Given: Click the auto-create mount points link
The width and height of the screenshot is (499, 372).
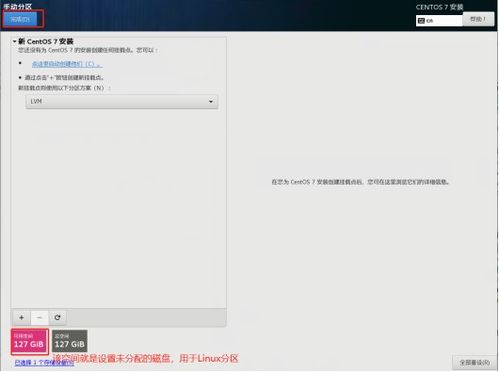Looking at the screenshot, I should [x=67, y=64].
